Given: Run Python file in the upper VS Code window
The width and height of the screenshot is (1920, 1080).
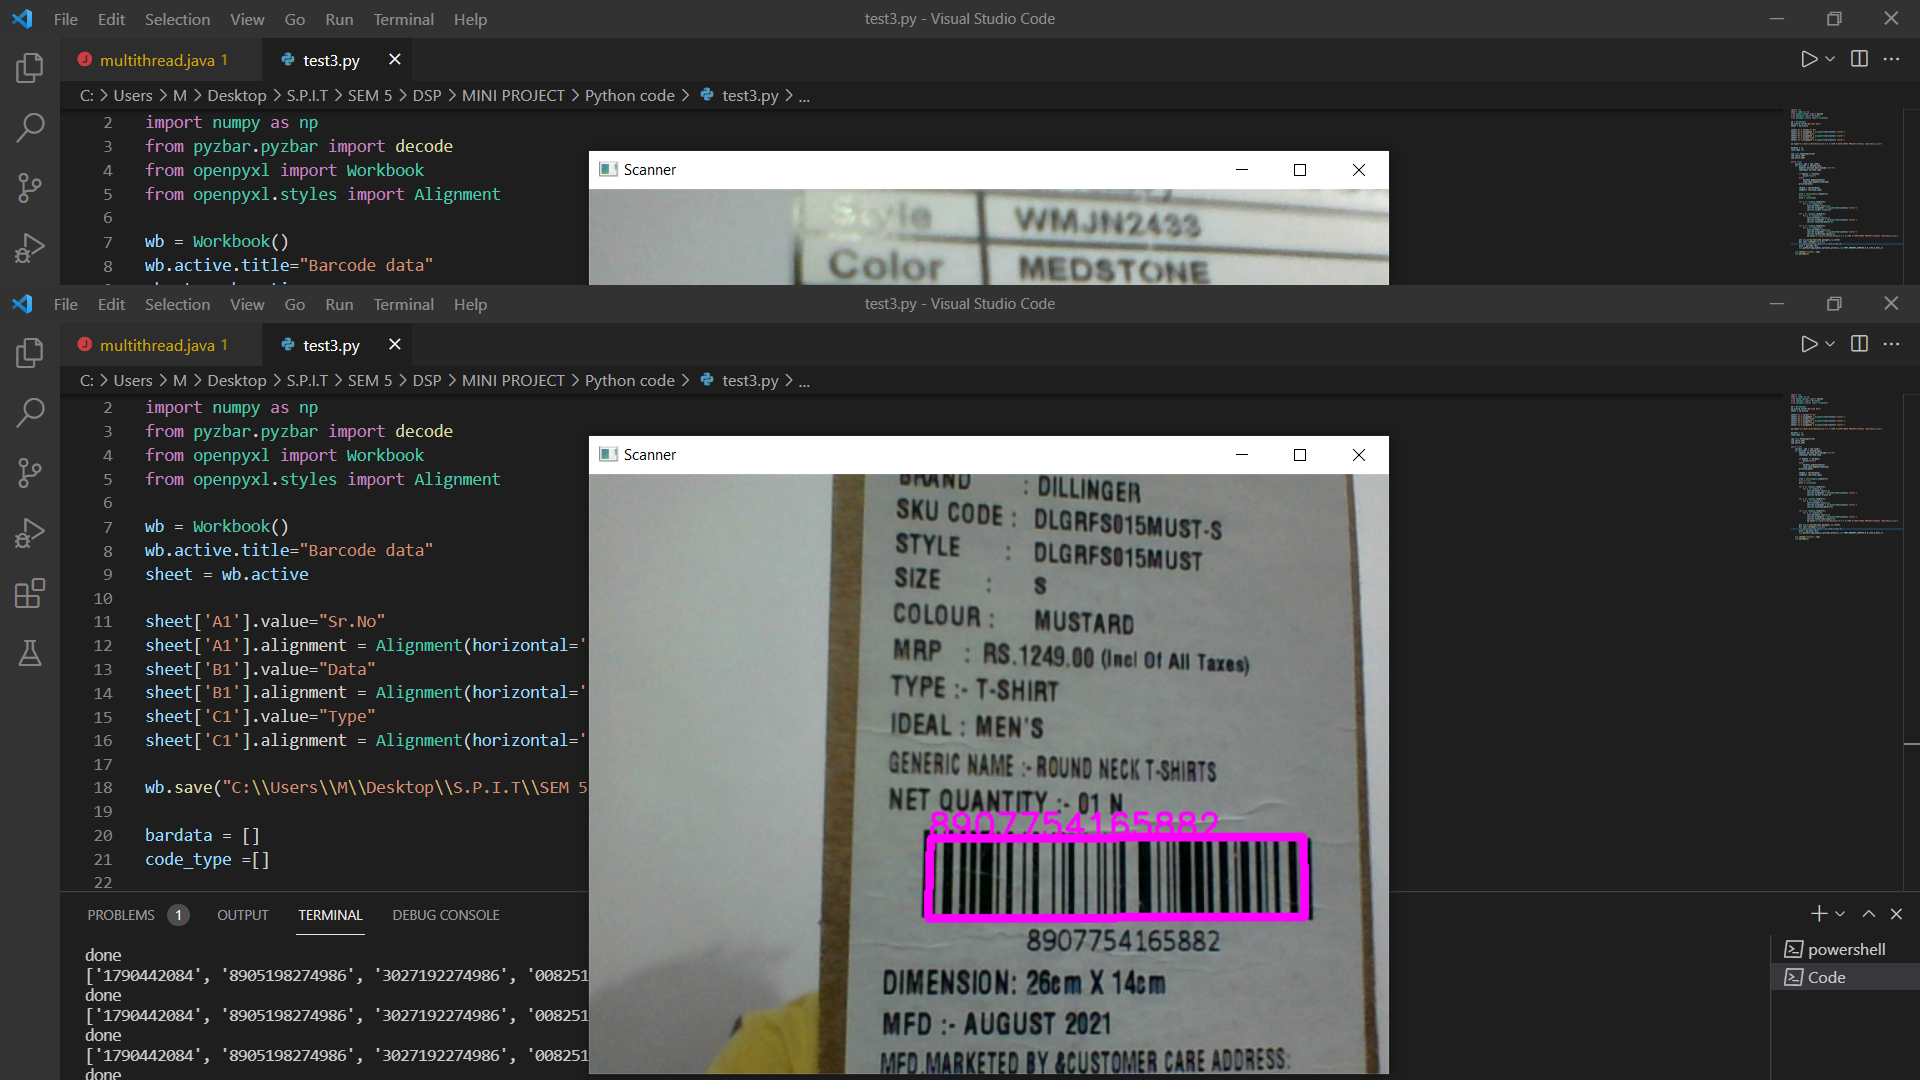Looking at the screenshot, I should pos(1808,59).
